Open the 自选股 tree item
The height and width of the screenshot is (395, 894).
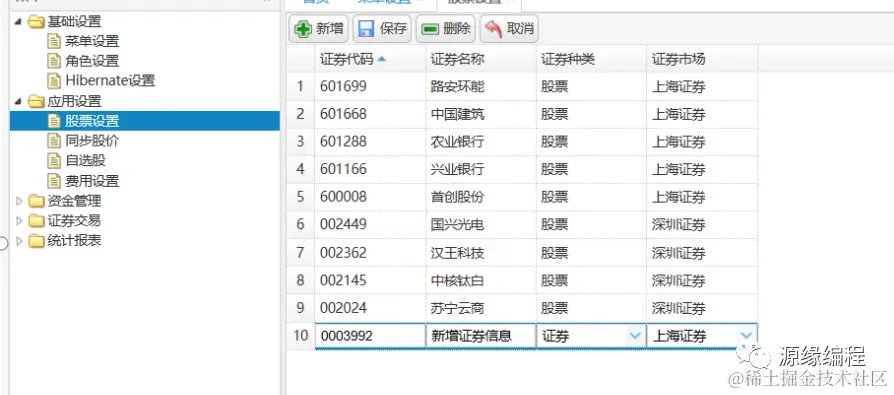pos(85,161)
